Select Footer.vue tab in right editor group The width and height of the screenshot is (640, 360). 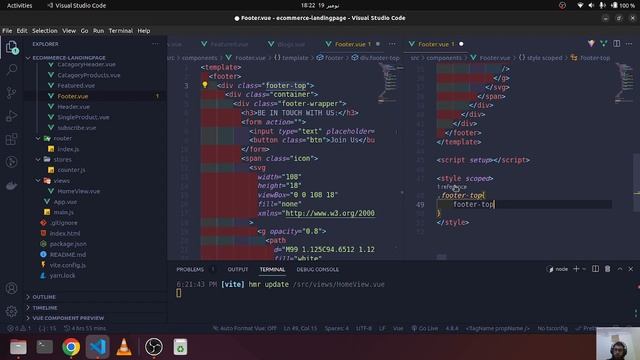[436, 44]
